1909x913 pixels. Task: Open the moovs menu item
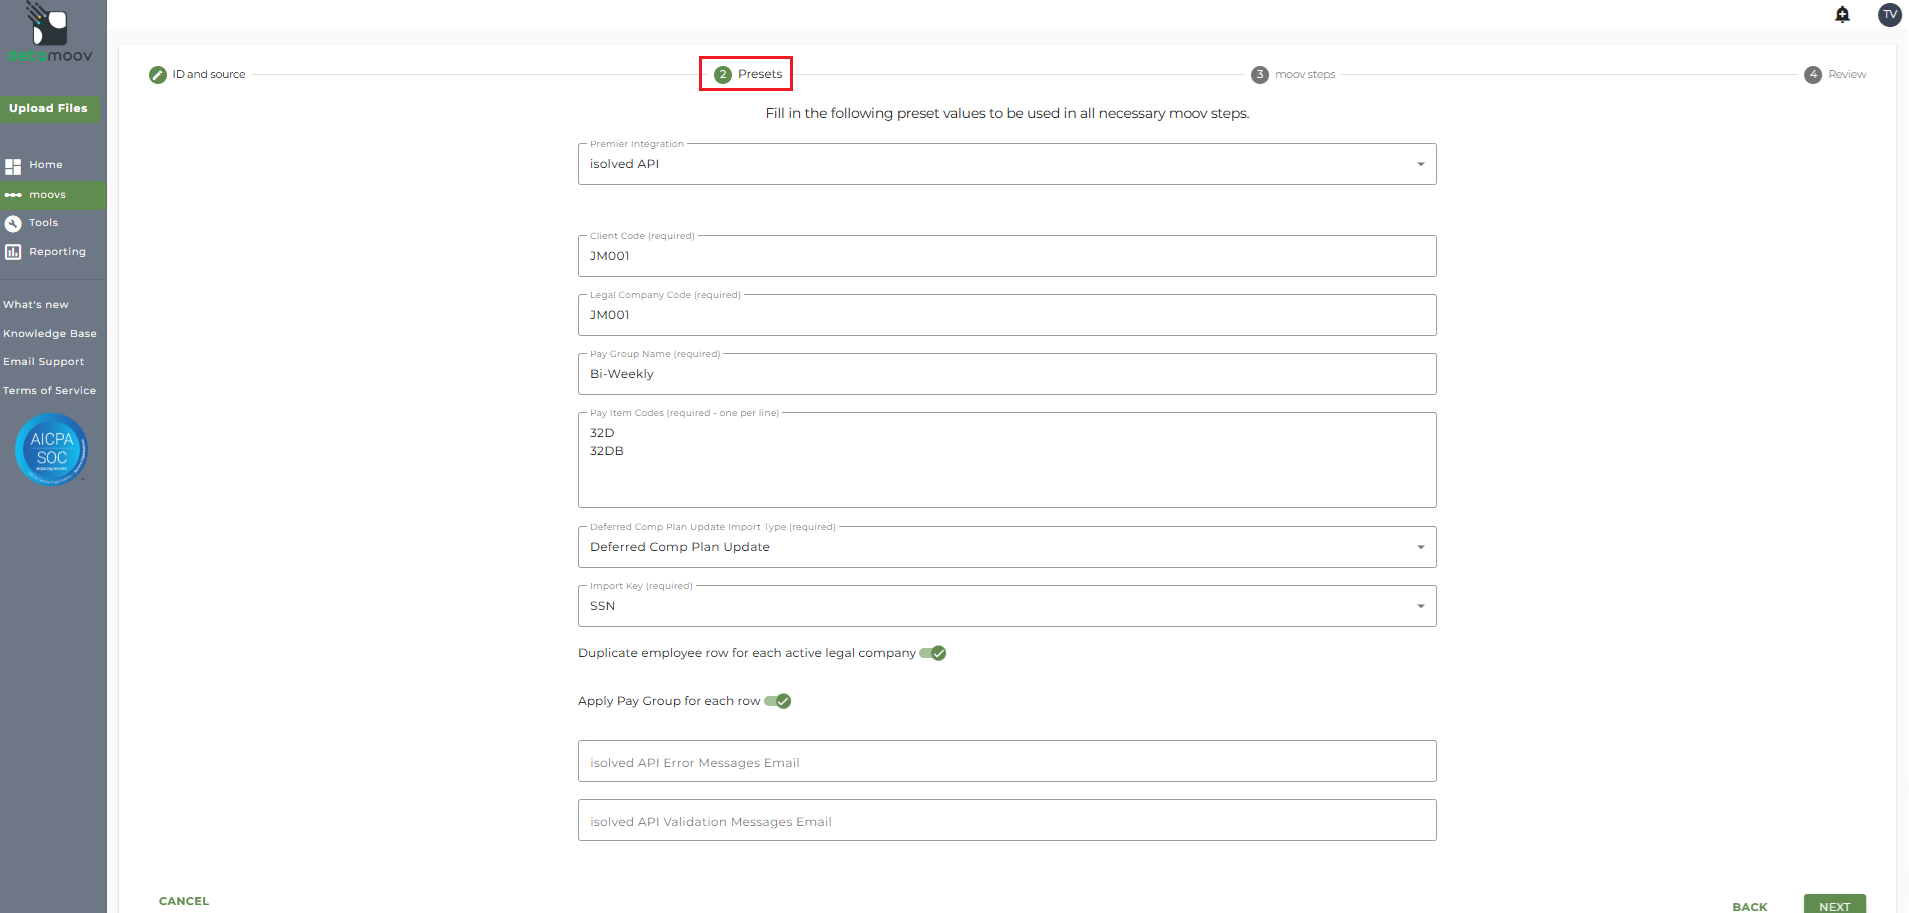[47, 195]
